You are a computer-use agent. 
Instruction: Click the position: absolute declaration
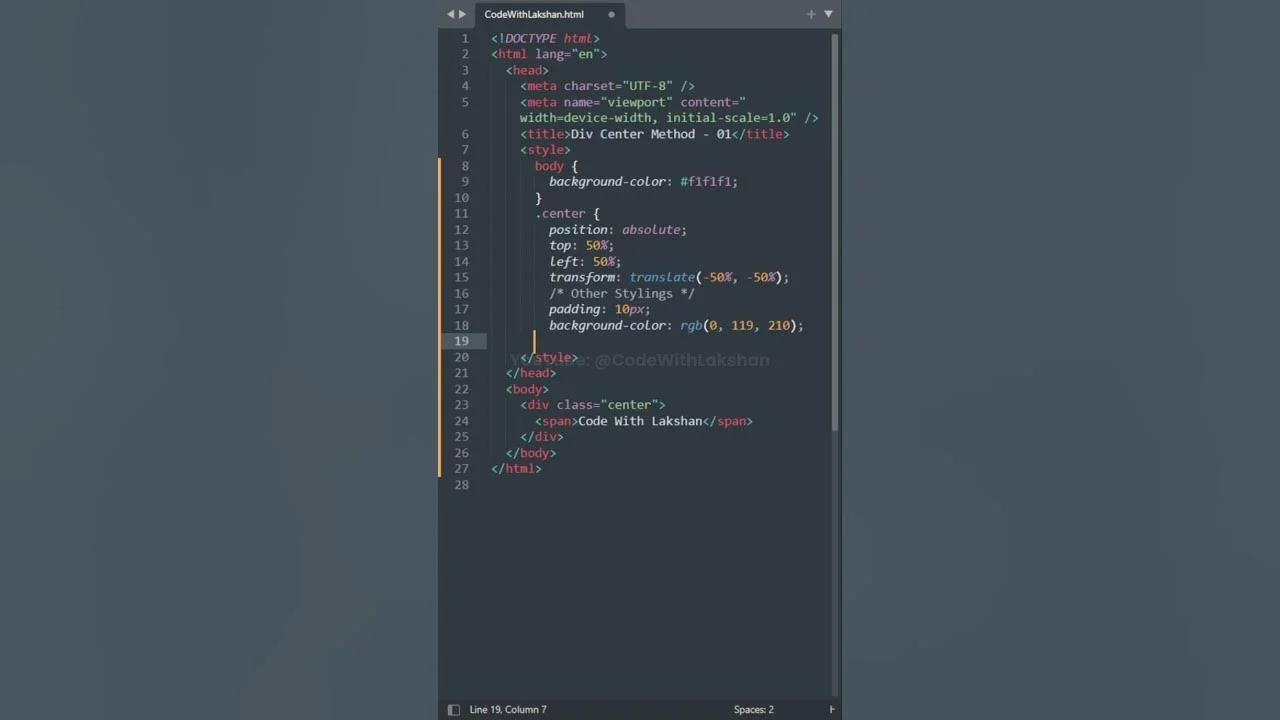point(618,230)
